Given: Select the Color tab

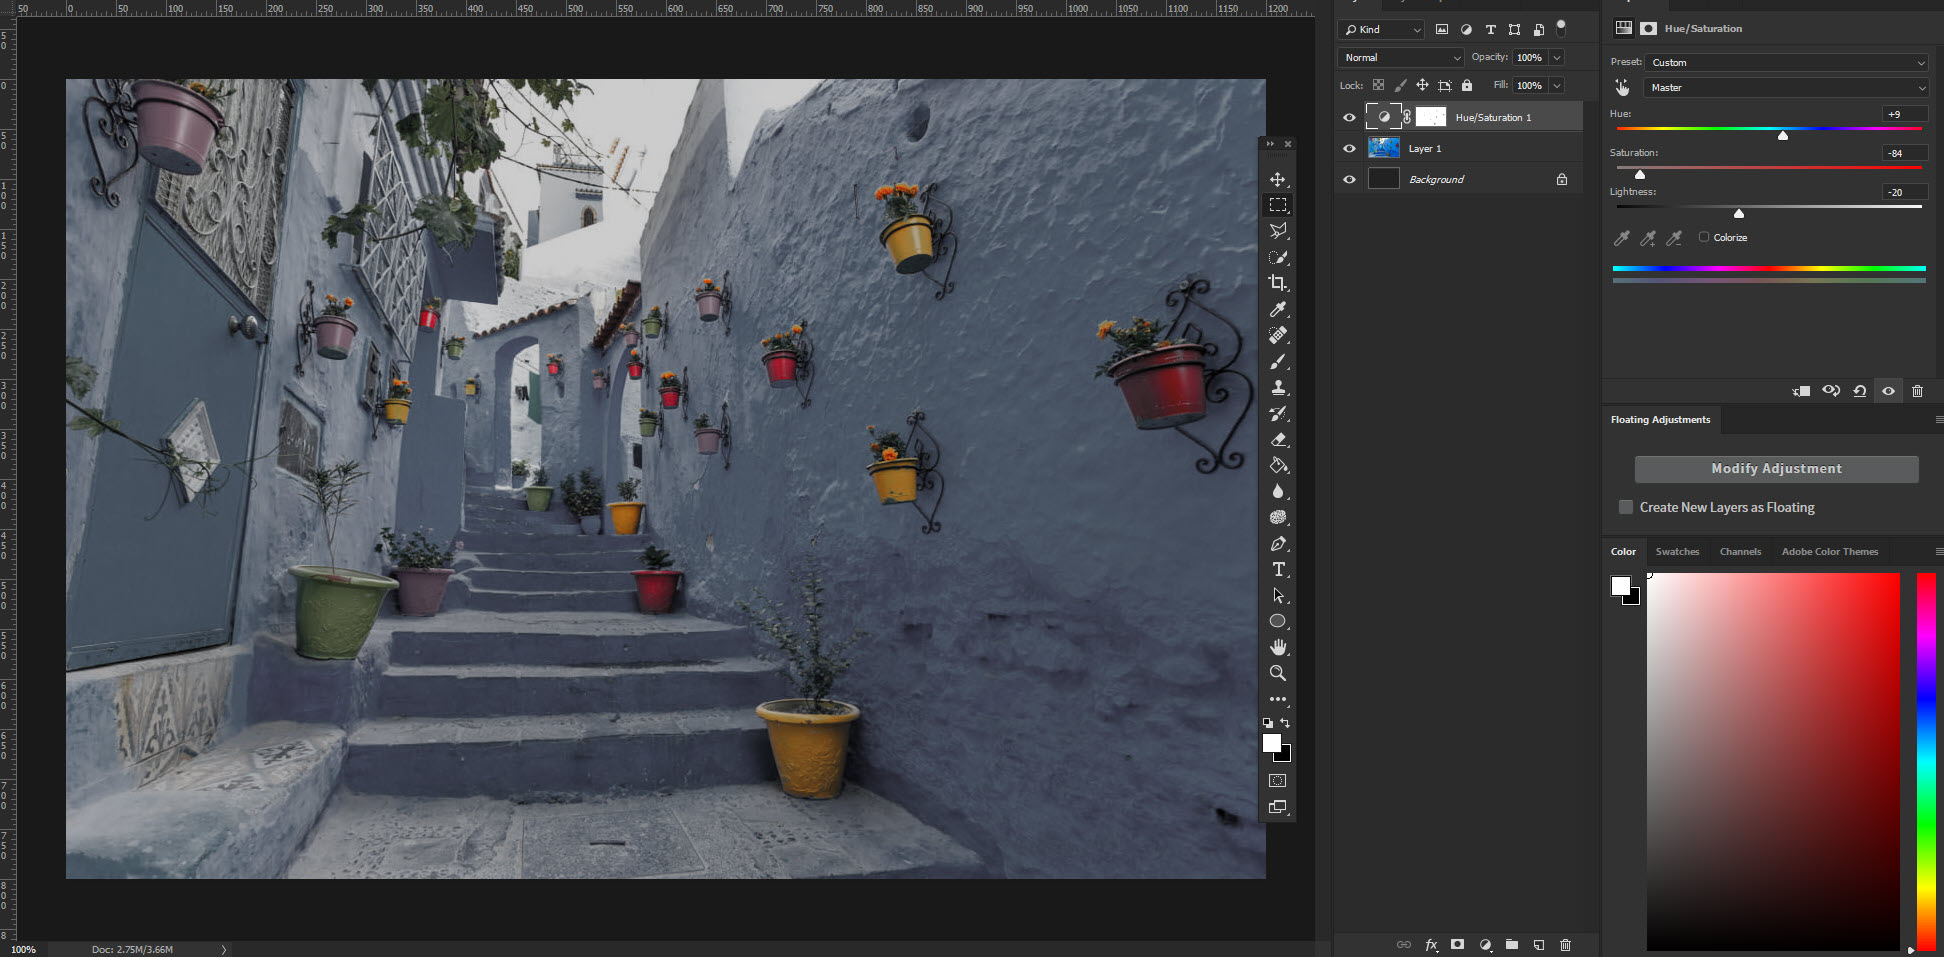Looking at the screenshot, I should tap(1623, 552).
